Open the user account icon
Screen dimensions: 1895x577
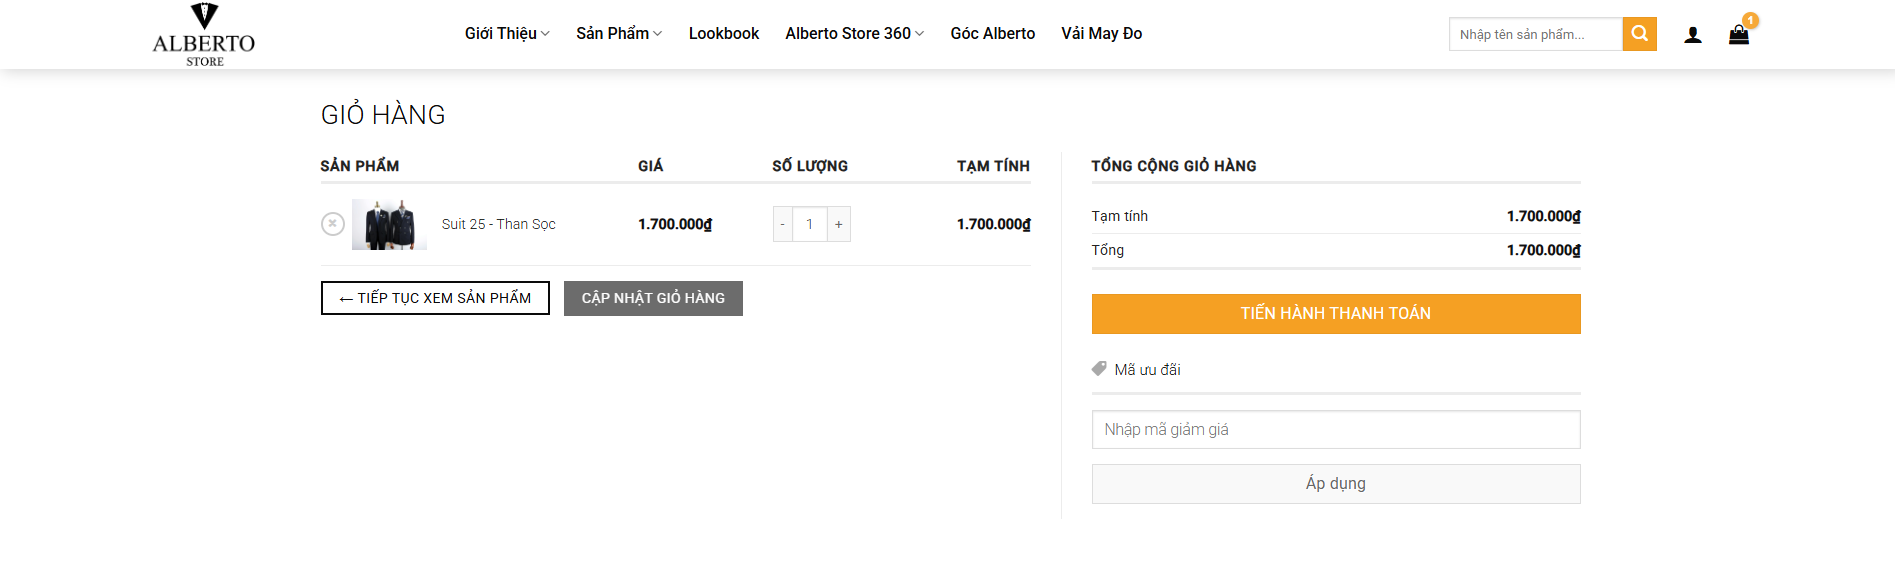tap(1692, 35)
